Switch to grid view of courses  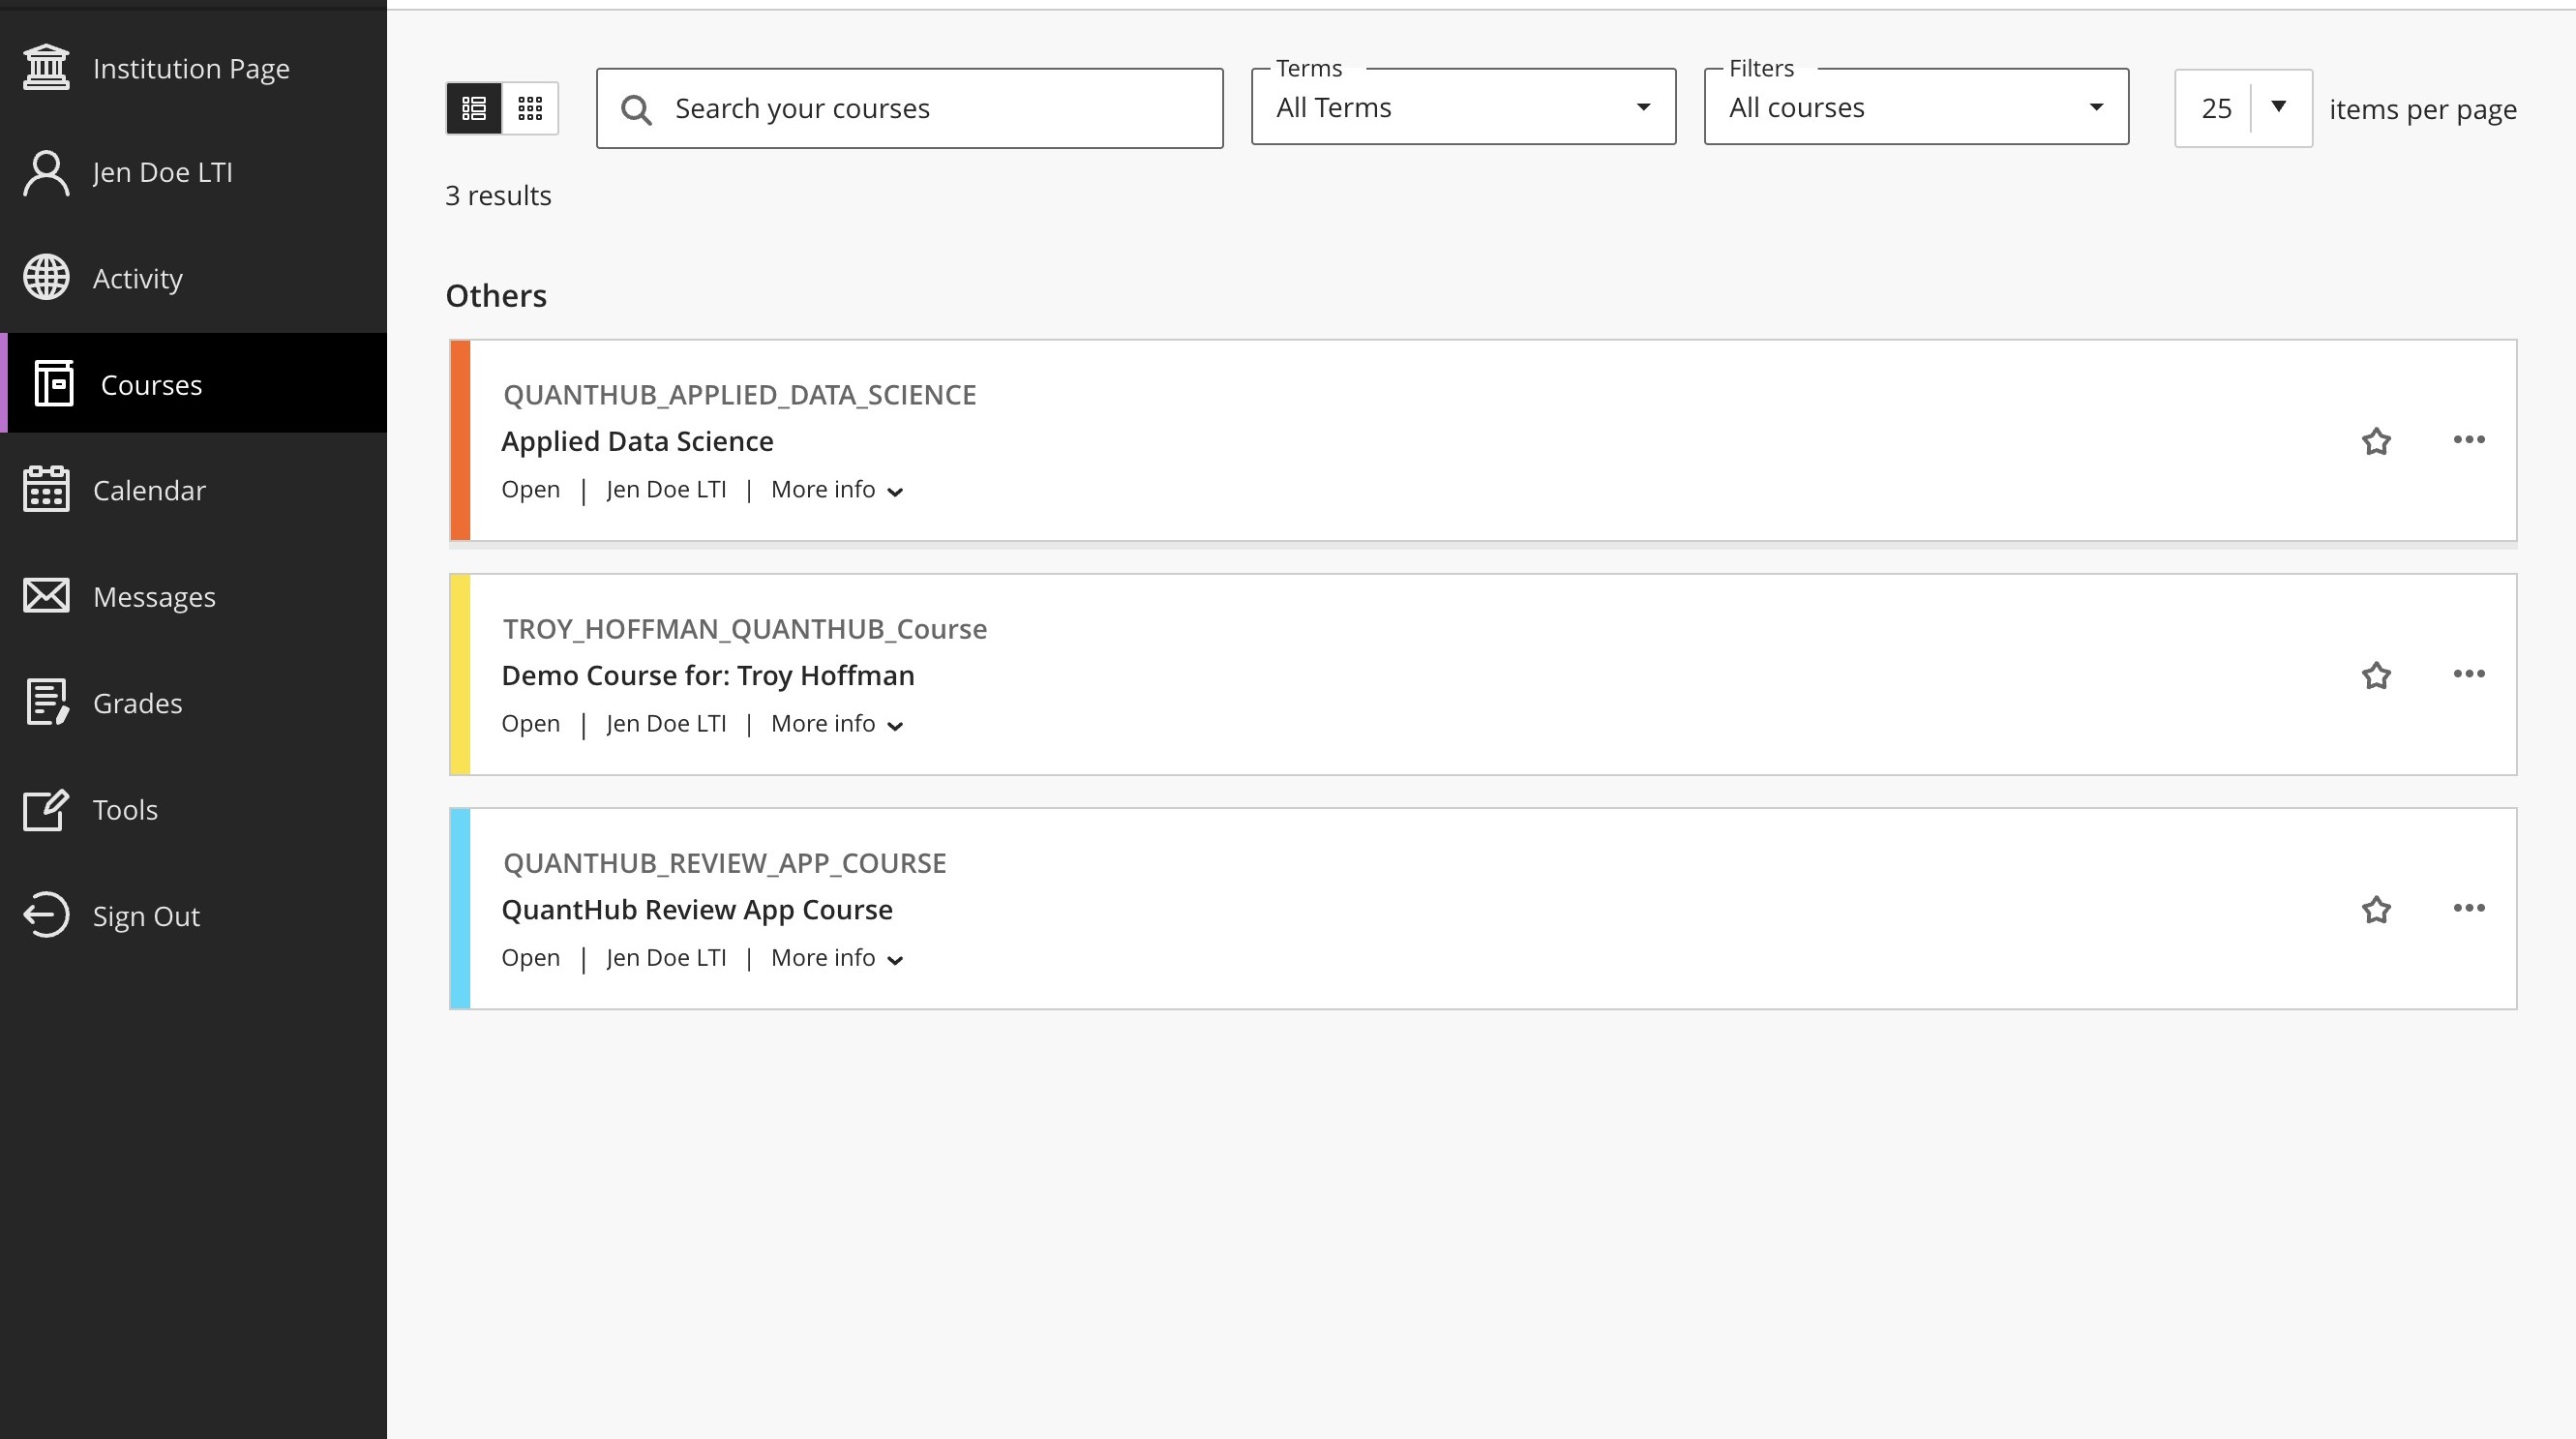click(x=530, y=108)
